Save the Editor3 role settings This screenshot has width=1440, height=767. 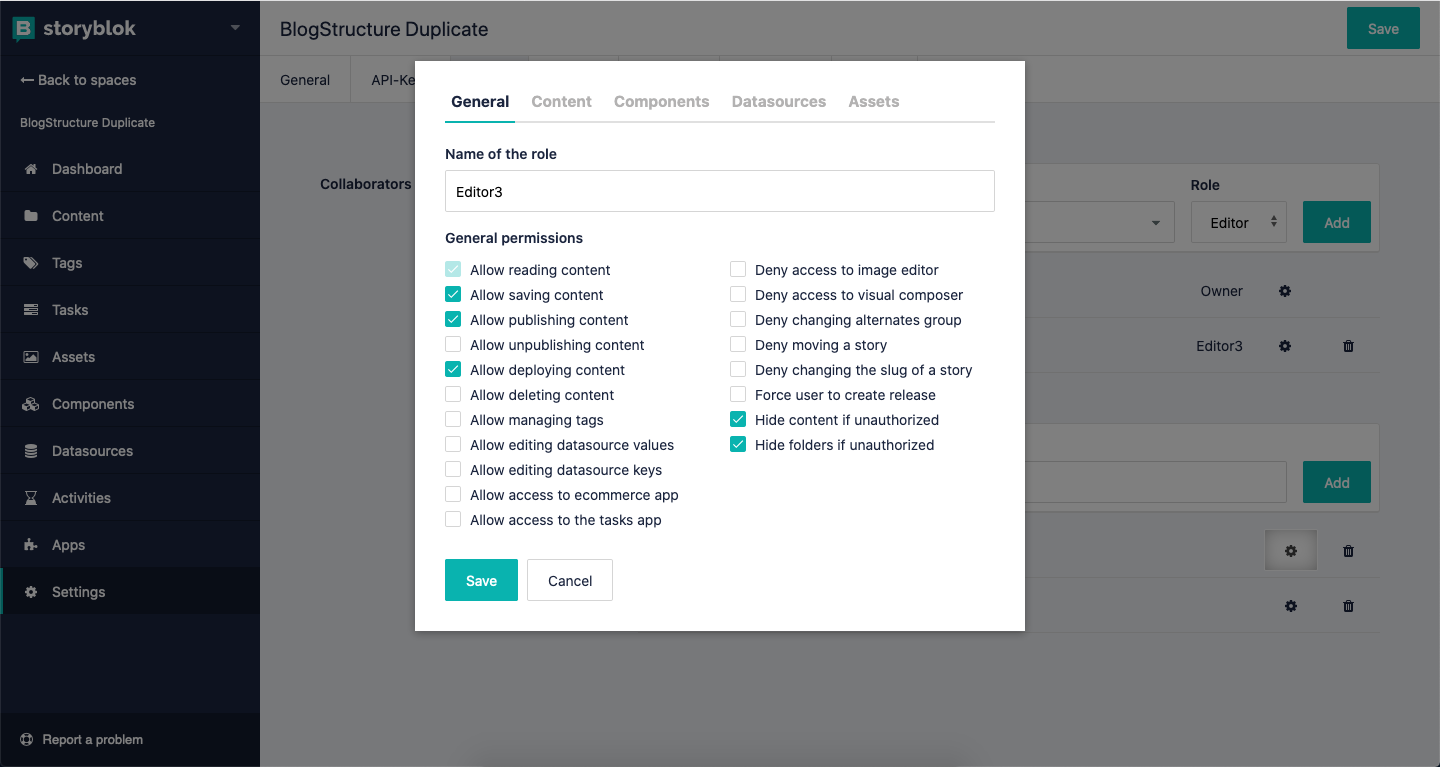481,580
